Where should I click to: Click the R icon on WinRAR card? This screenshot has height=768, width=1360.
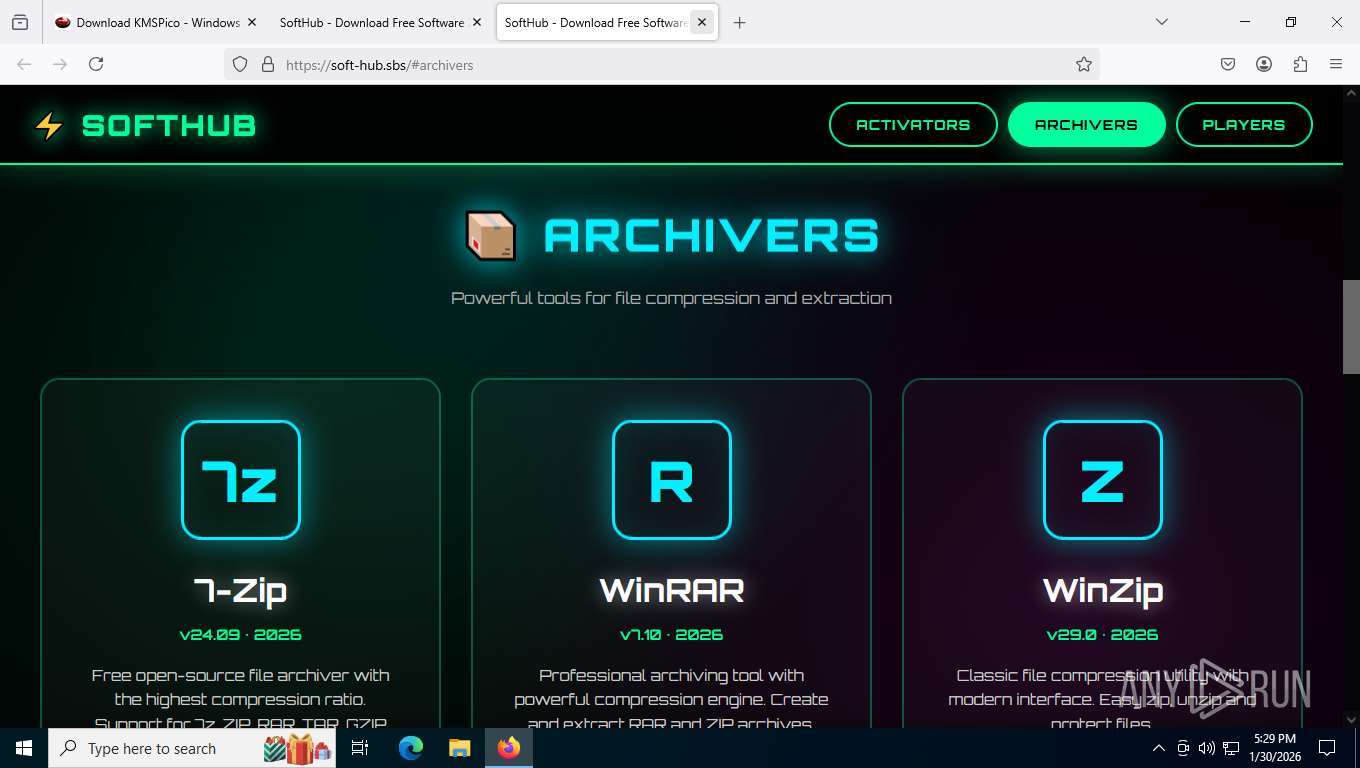672,480
